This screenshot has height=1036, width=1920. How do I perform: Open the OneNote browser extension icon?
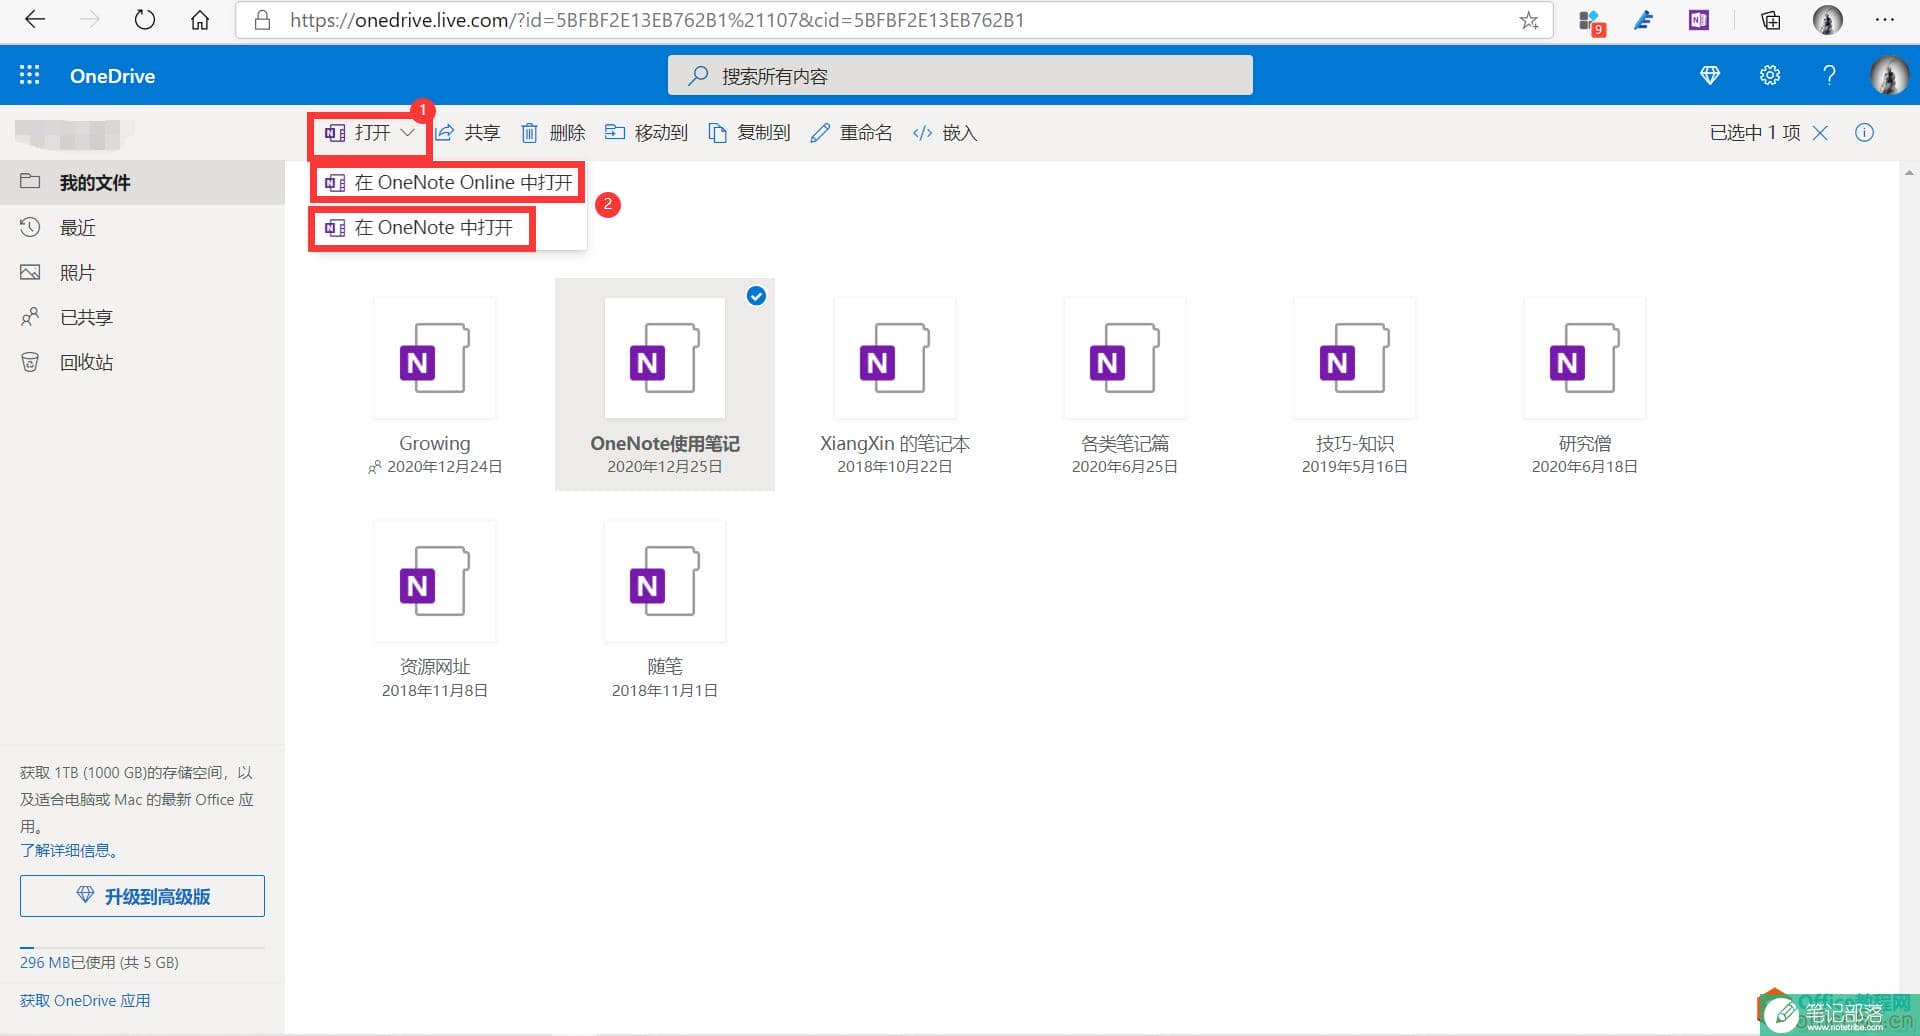coord(1698,20)
